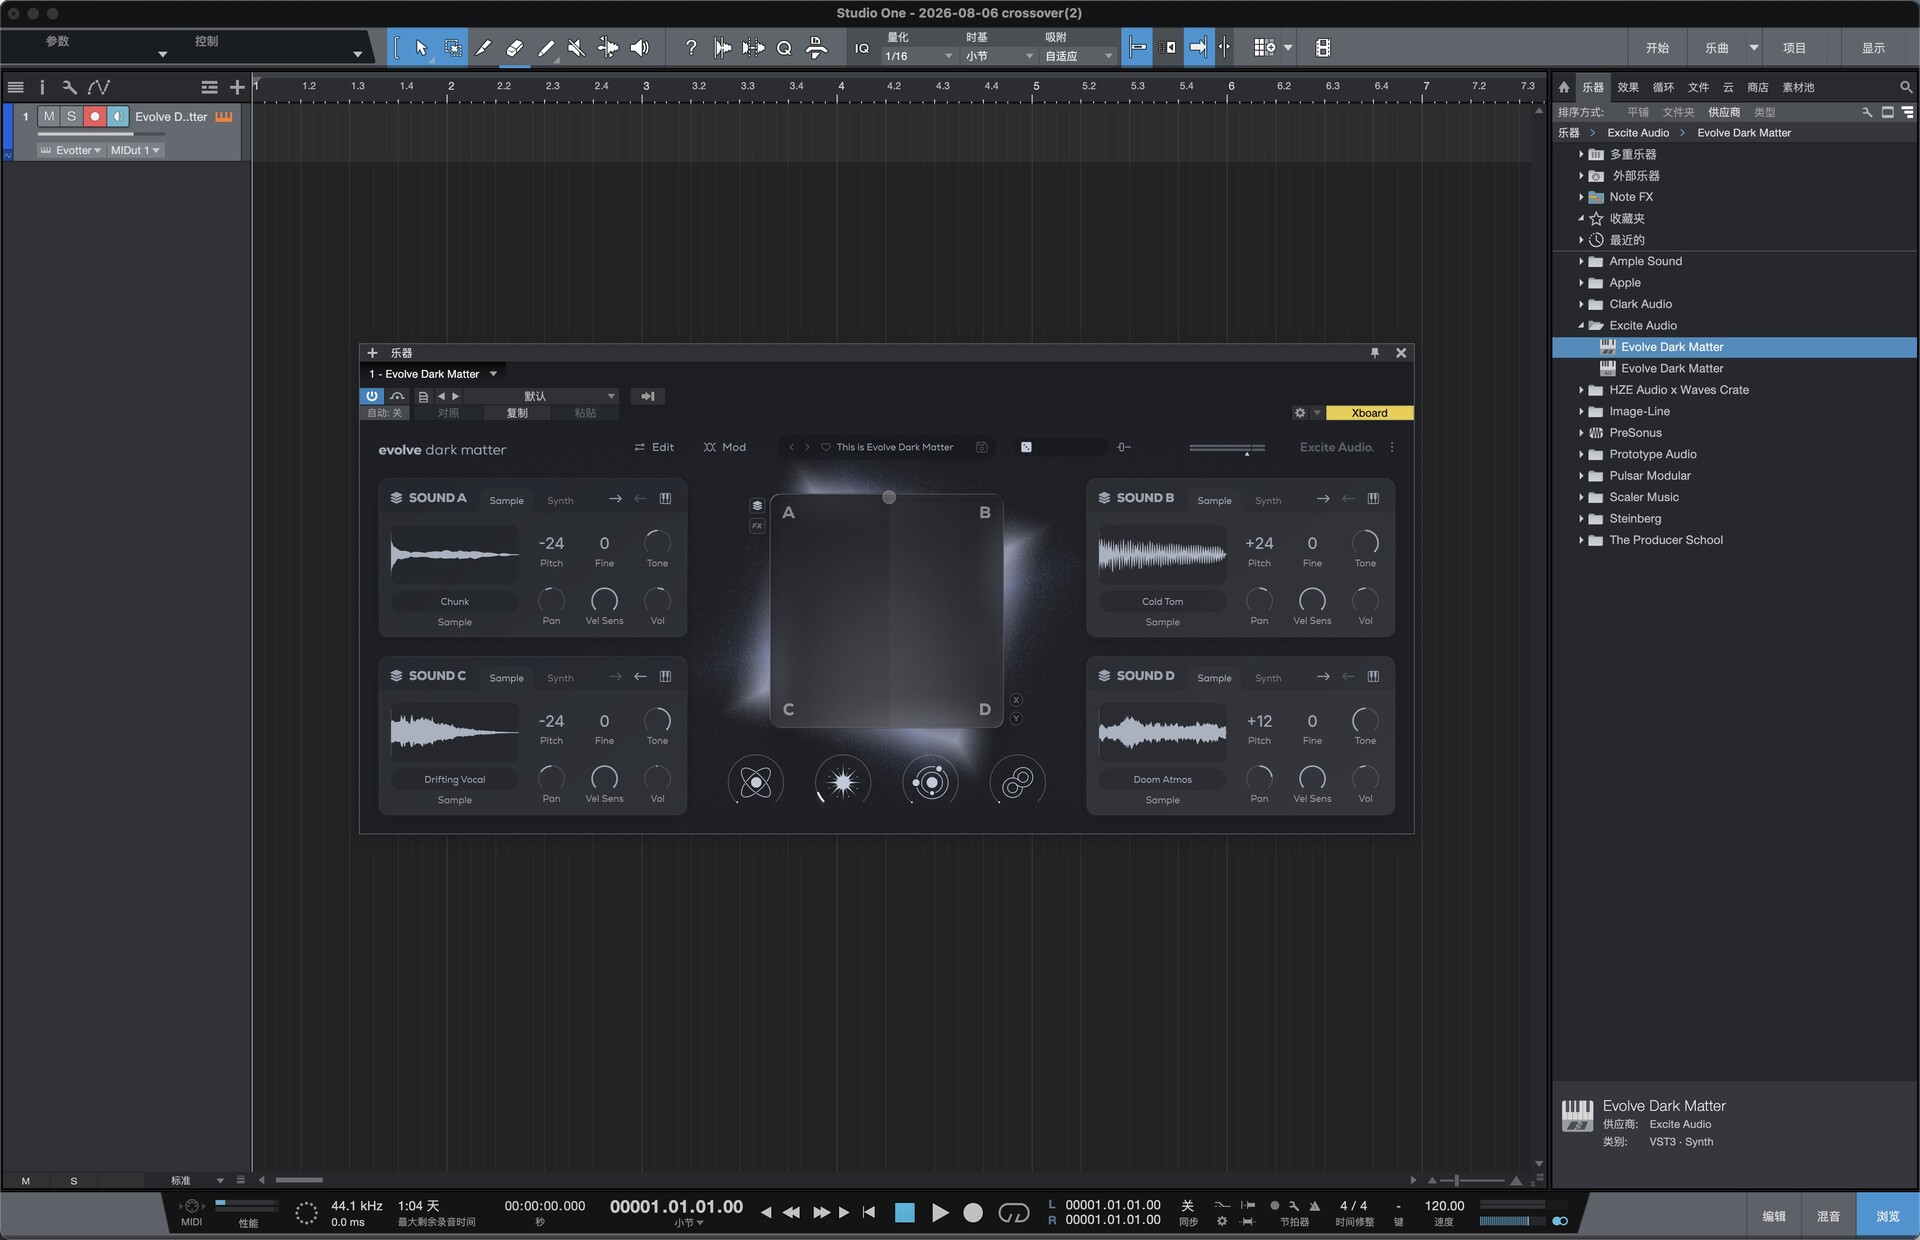Open Evolve three-dot menu
This screenshot has width=1920, height=1240.
tap(1392, 447)
